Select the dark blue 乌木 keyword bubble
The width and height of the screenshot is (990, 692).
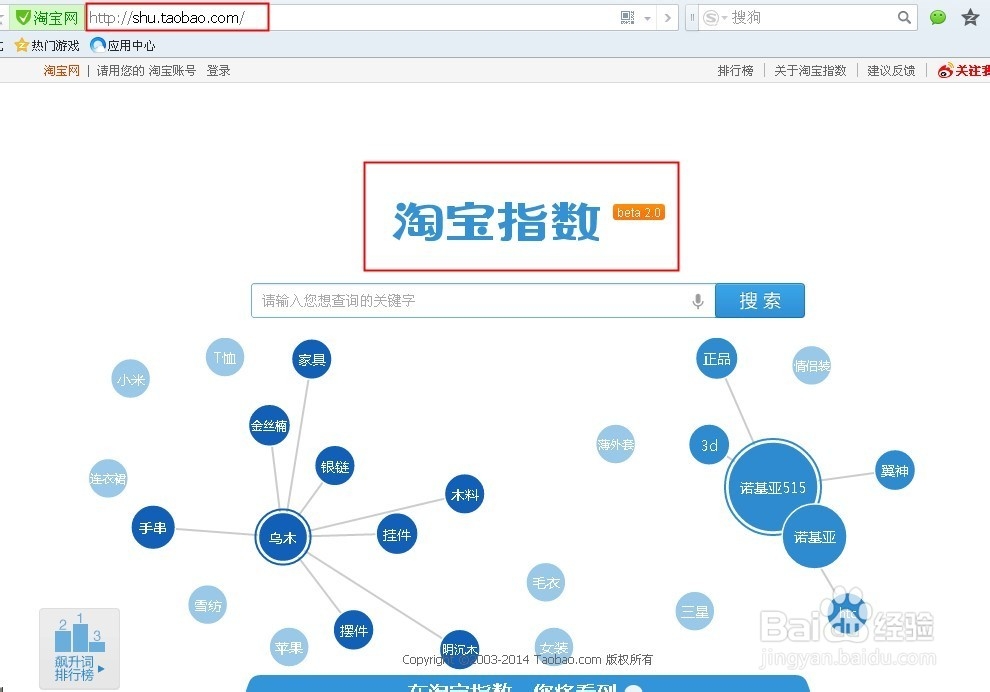click(282, 537)
